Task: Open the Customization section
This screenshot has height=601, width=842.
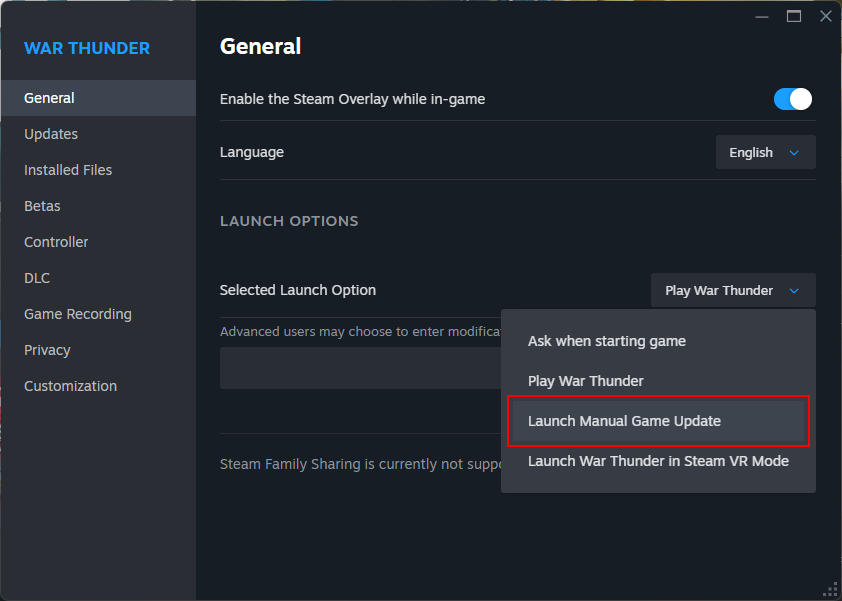Action: coord(70,386)
